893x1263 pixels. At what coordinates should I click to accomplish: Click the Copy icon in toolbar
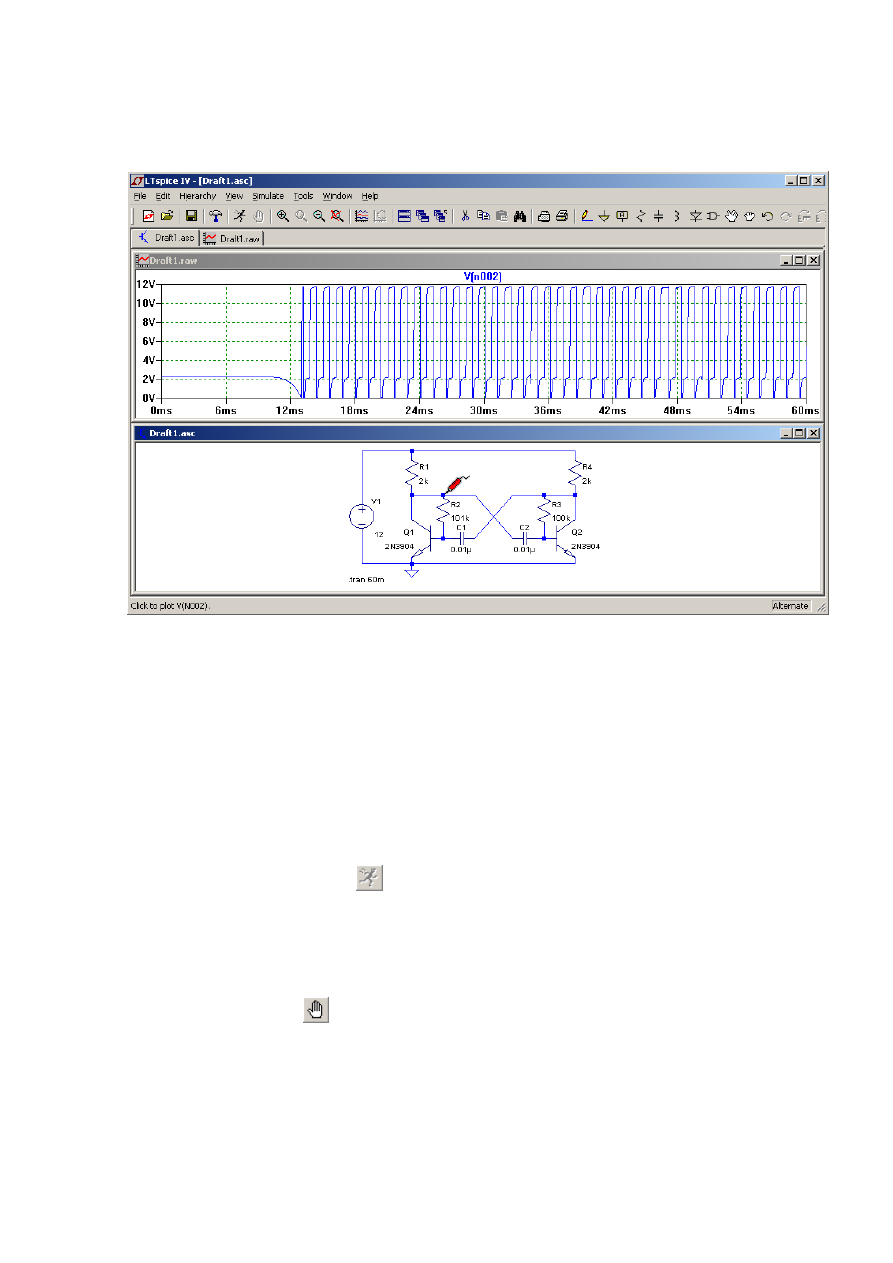483,215
